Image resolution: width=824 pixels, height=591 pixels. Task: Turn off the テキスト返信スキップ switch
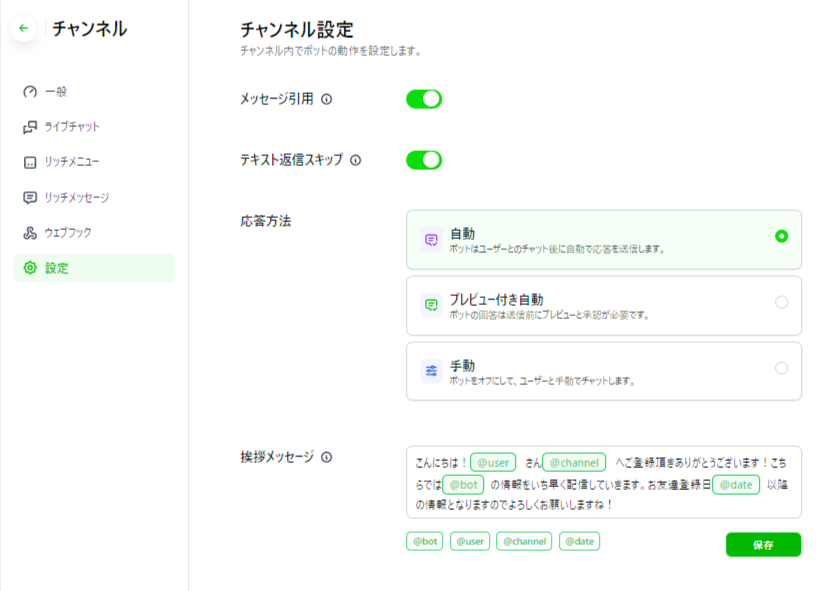pos(423,160)
